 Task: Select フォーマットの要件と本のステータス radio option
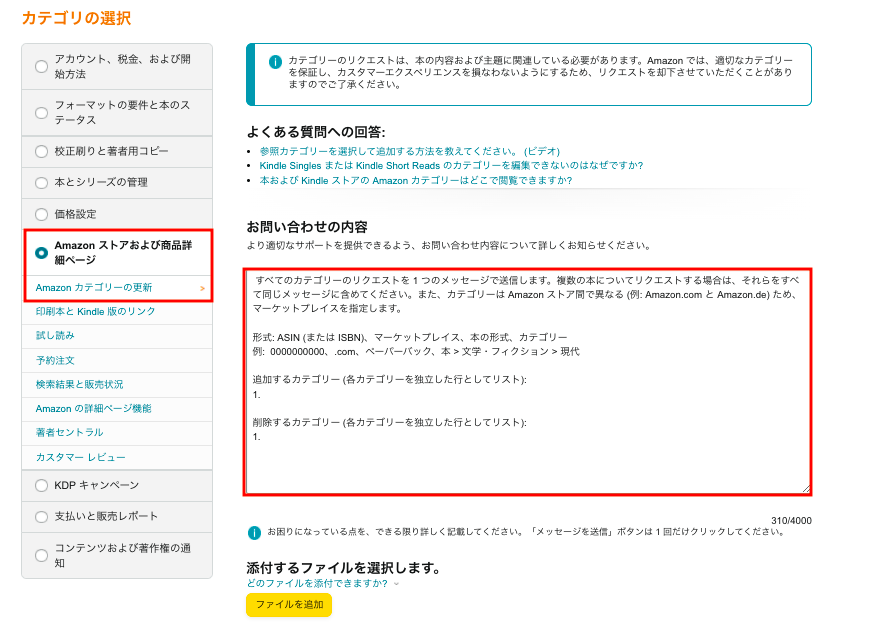pyautogui.click(x=41, y=113)
